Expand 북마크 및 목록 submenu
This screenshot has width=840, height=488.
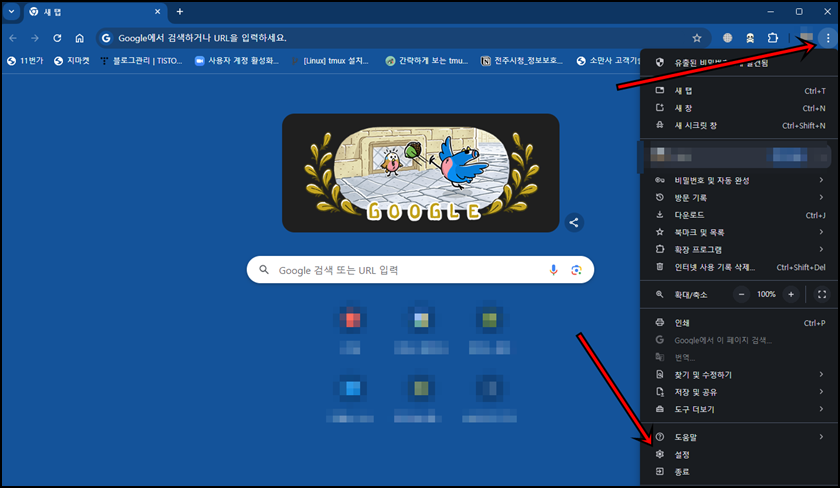[740, 232]
